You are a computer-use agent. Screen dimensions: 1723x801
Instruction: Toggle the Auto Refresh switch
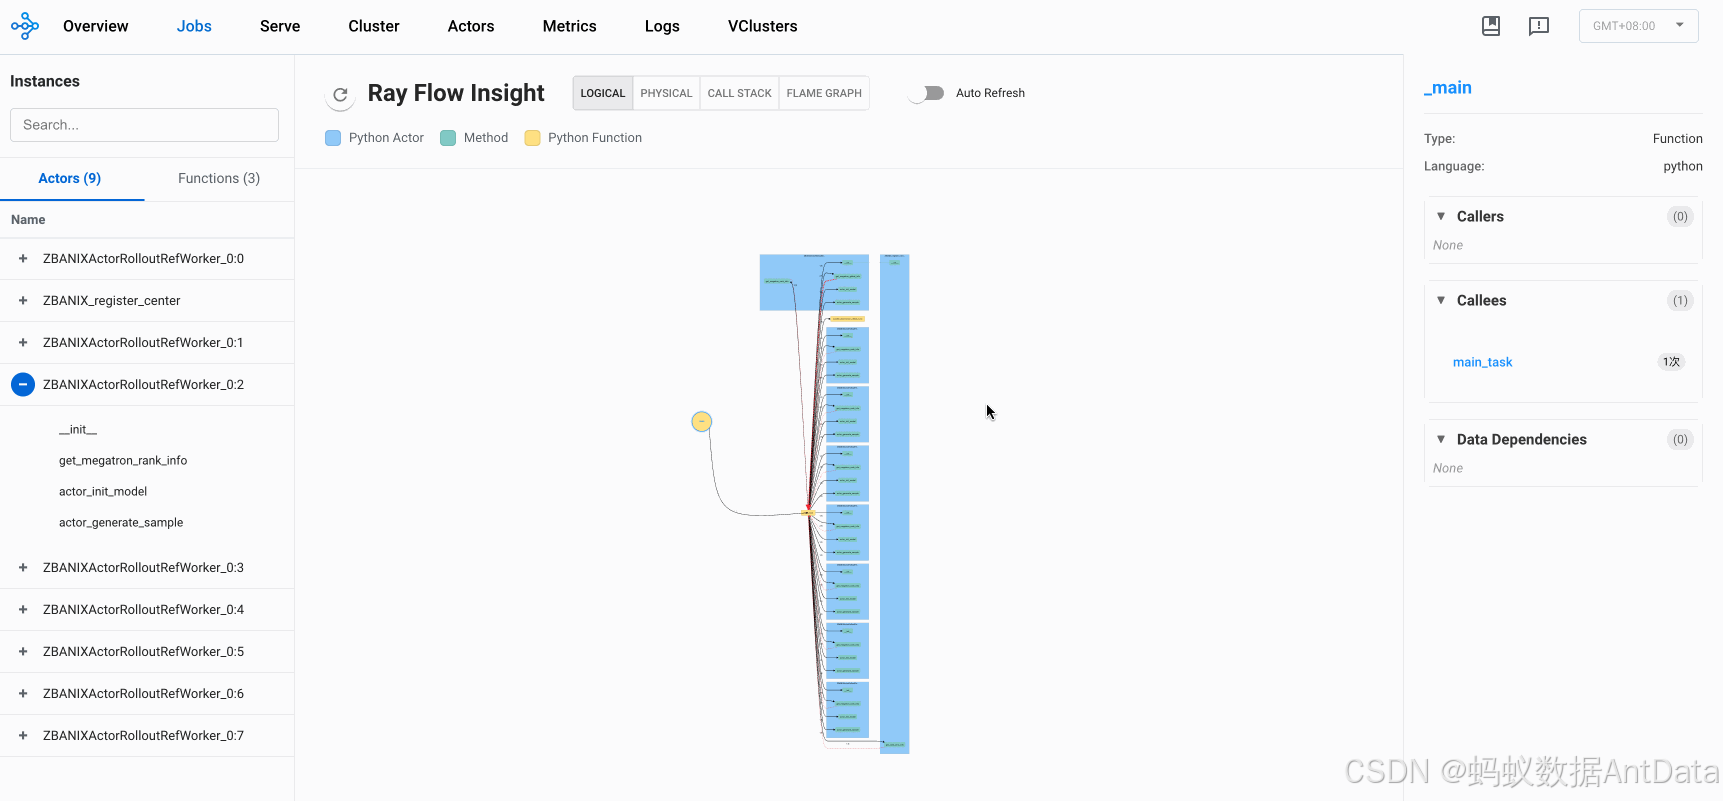click(x=927, y=93)
